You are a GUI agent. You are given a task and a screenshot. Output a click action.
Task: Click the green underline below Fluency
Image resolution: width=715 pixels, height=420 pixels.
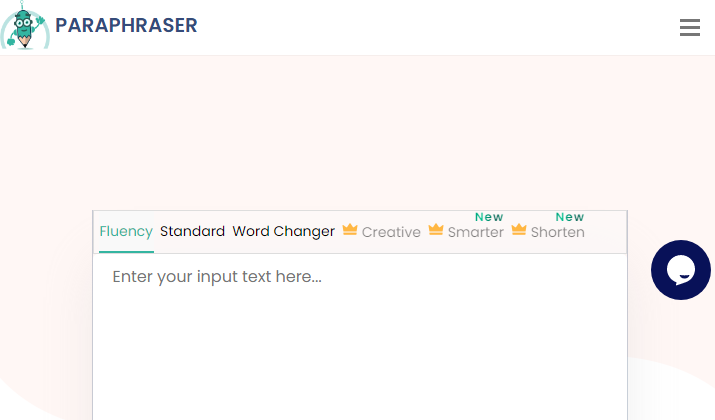126,251
